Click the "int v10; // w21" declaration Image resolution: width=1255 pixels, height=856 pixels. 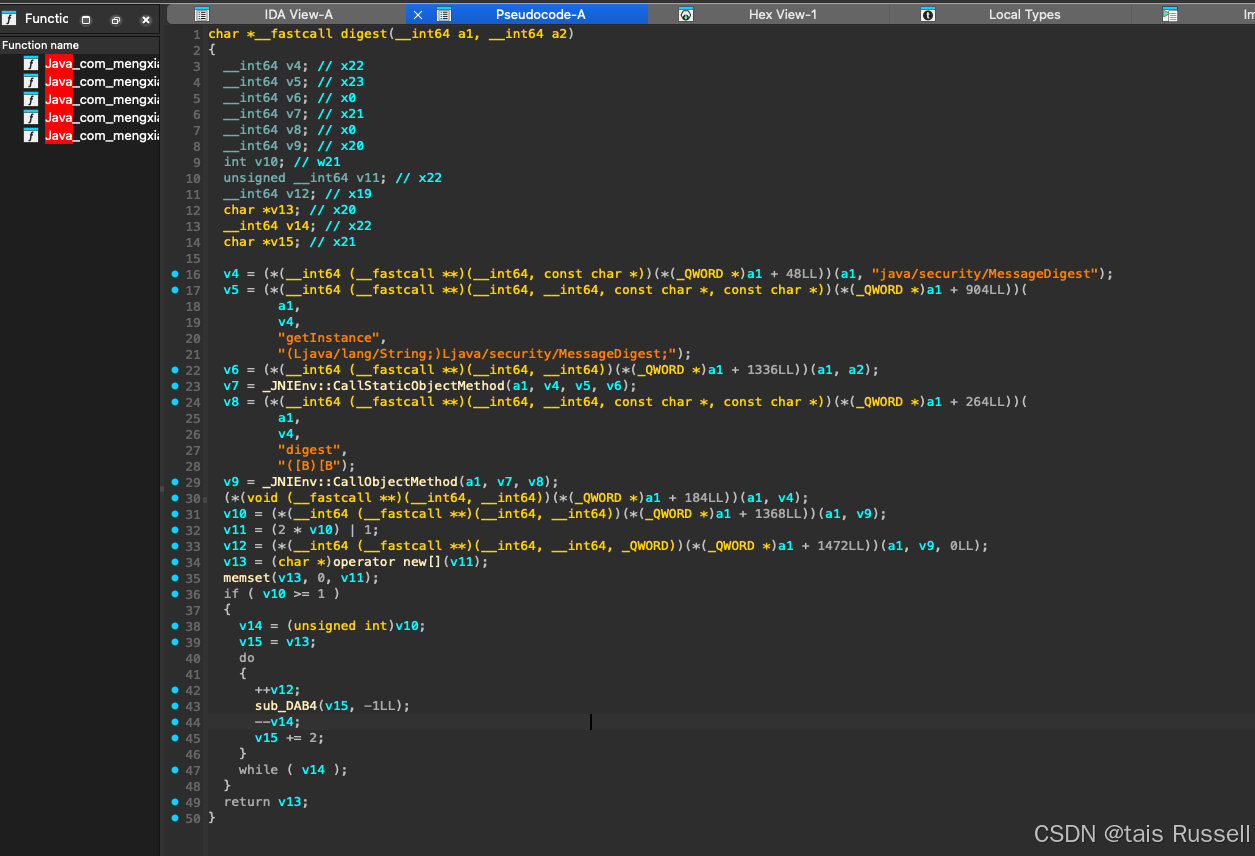click(x=282, y=162)
